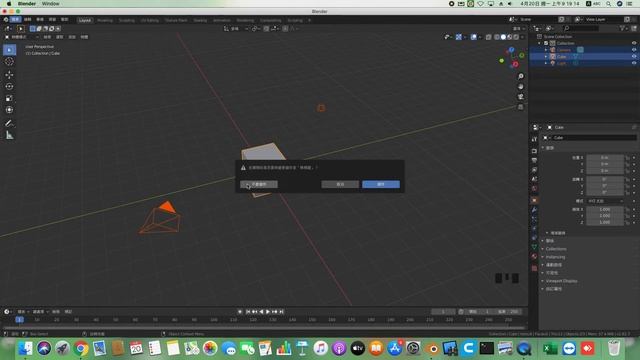
Task: Hide the Collection via its eye icon
Action: [634, 43]
